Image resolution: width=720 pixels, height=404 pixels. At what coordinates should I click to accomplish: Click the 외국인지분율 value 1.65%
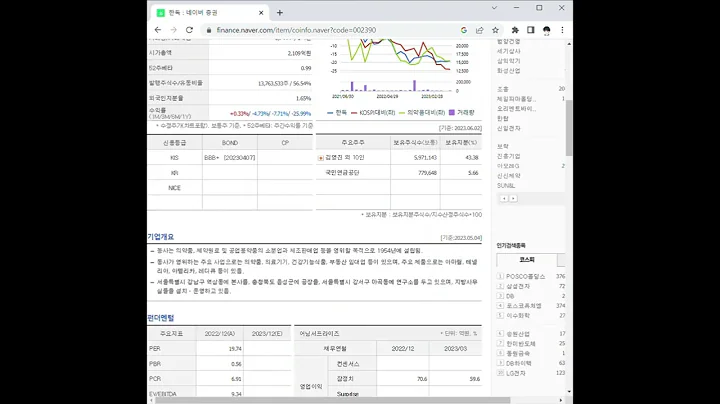(304, 98)
